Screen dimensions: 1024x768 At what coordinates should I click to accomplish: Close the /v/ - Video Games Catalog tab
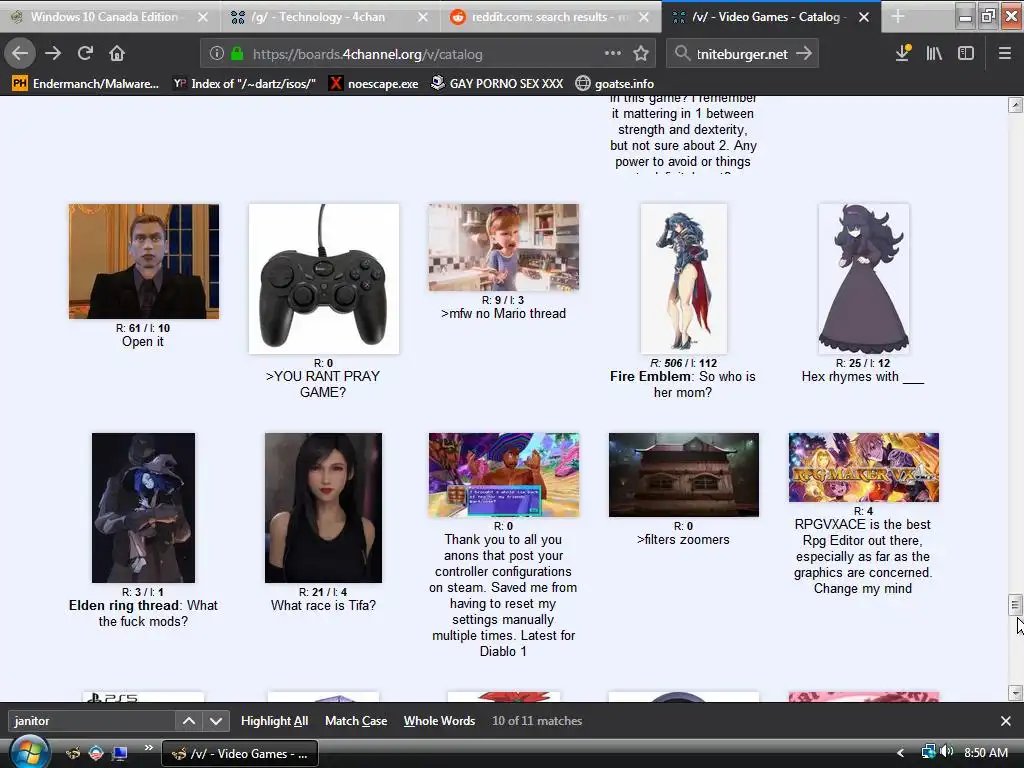864,17
